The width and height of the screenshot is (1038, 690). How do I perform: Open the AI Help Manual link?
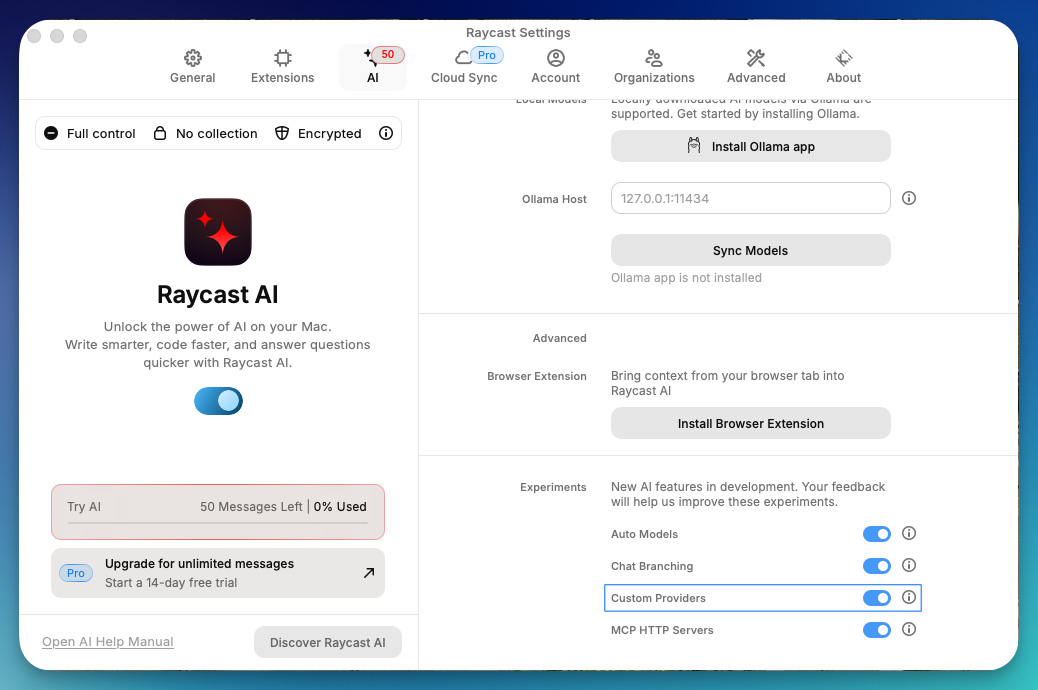107,641
